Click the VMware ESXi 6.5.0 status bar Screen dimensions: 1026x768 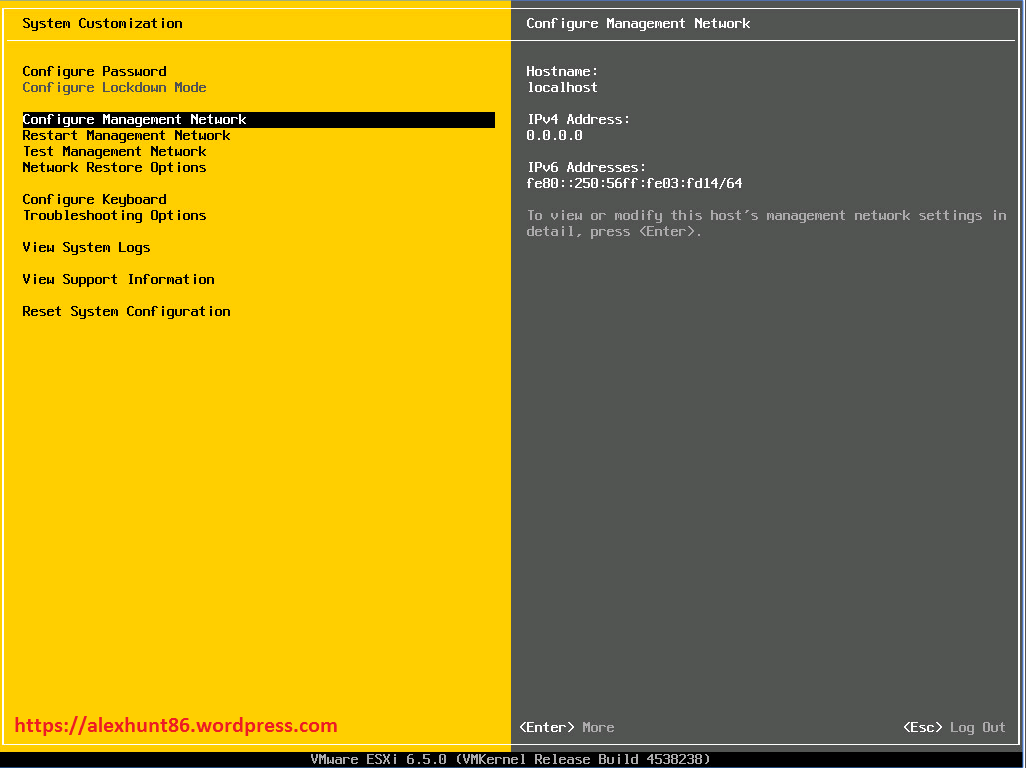513,759
